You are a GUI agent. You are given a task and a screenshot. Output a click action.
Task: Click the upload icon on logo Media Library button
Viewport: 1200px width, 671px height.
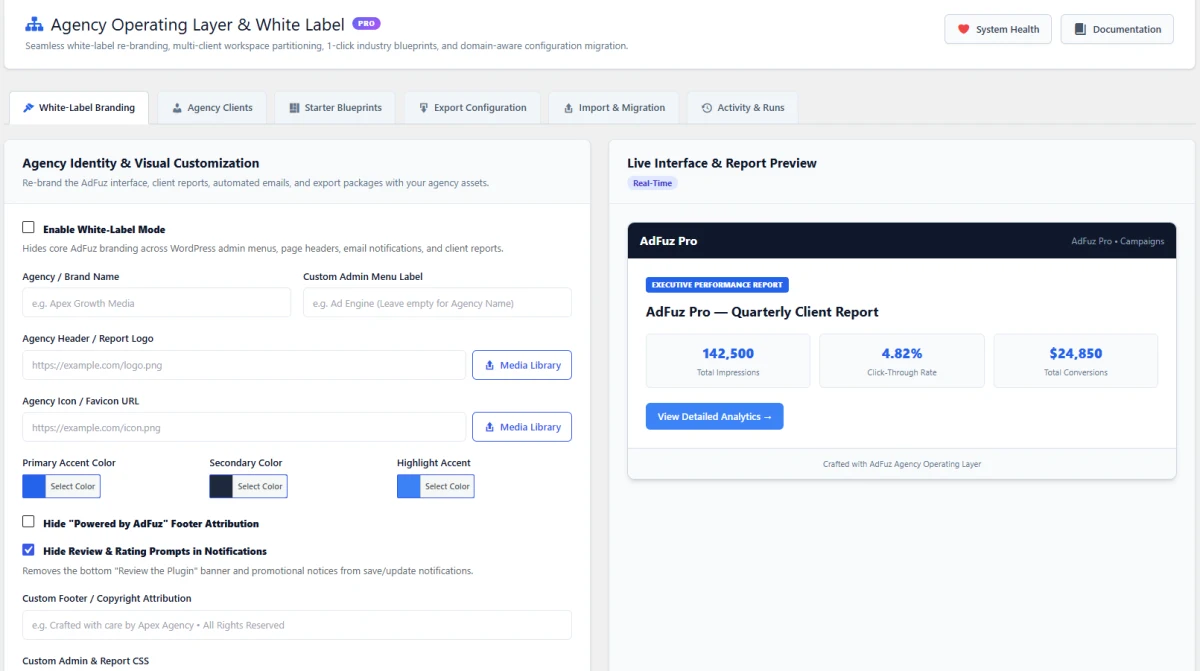490,365
